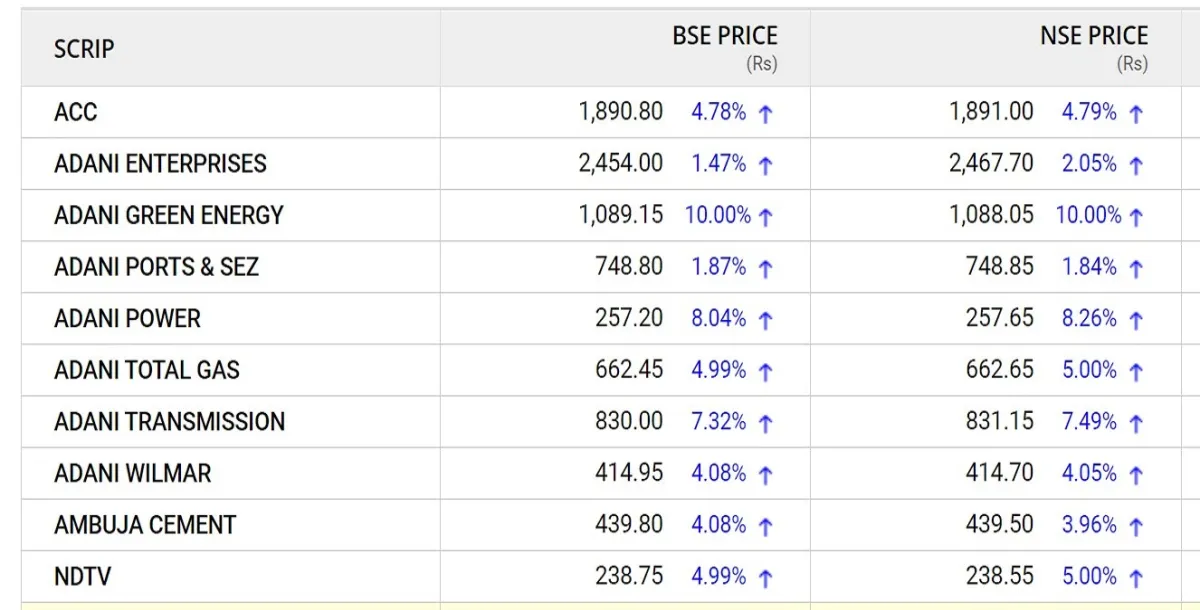Open the ADANI PORTS & SEZ scrip

156,267
